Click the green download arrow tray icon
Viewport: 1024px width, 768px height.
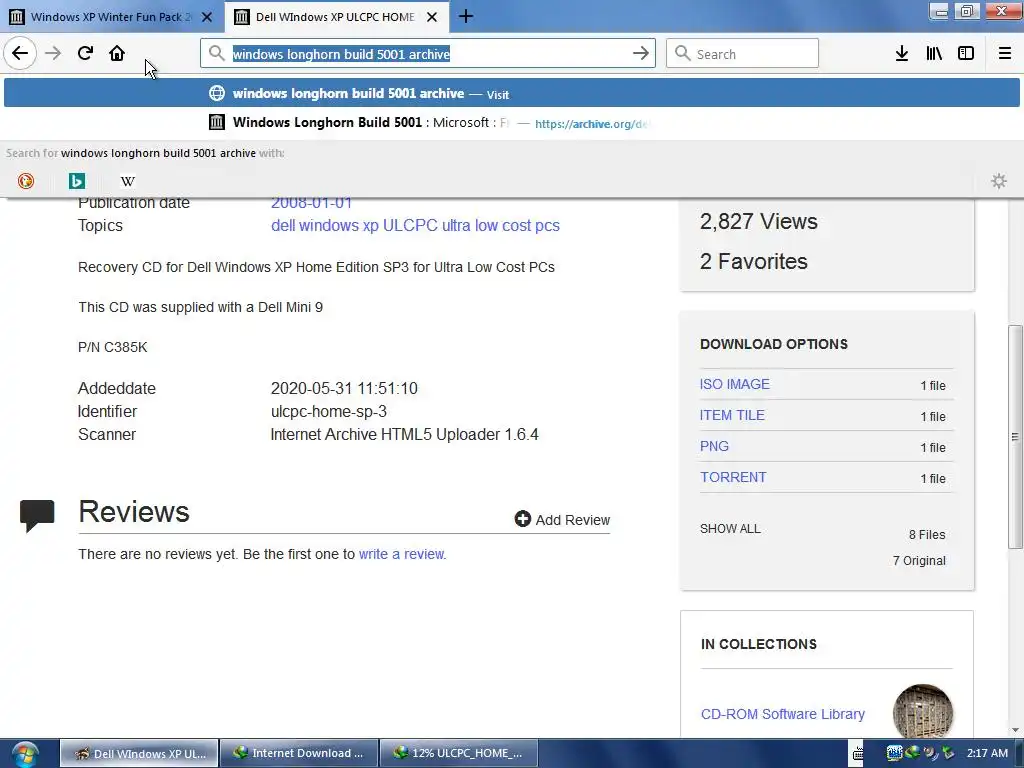(948, 753)
